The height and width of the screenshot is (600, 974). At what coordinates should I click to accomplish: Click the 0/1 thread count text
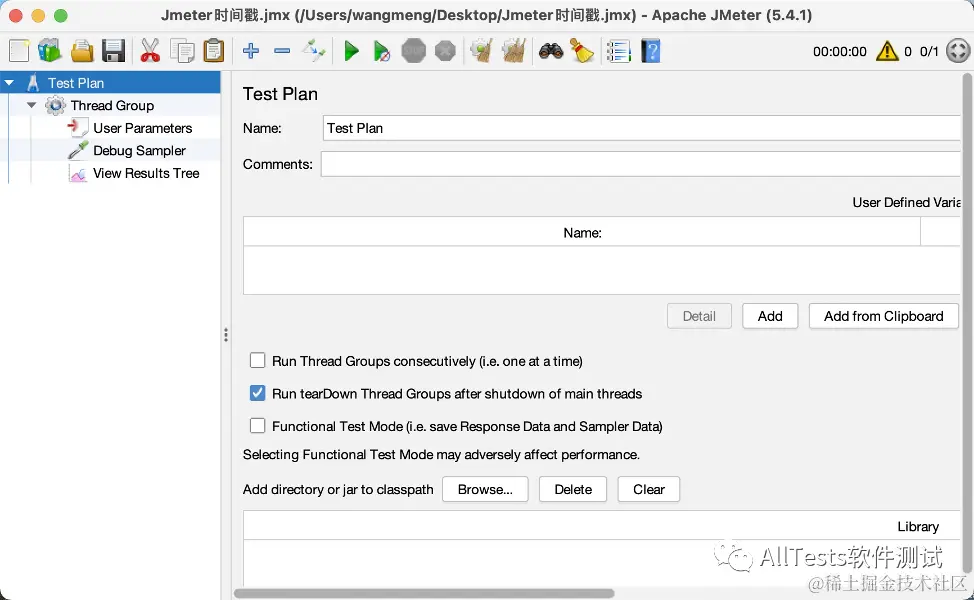(929, 52)
